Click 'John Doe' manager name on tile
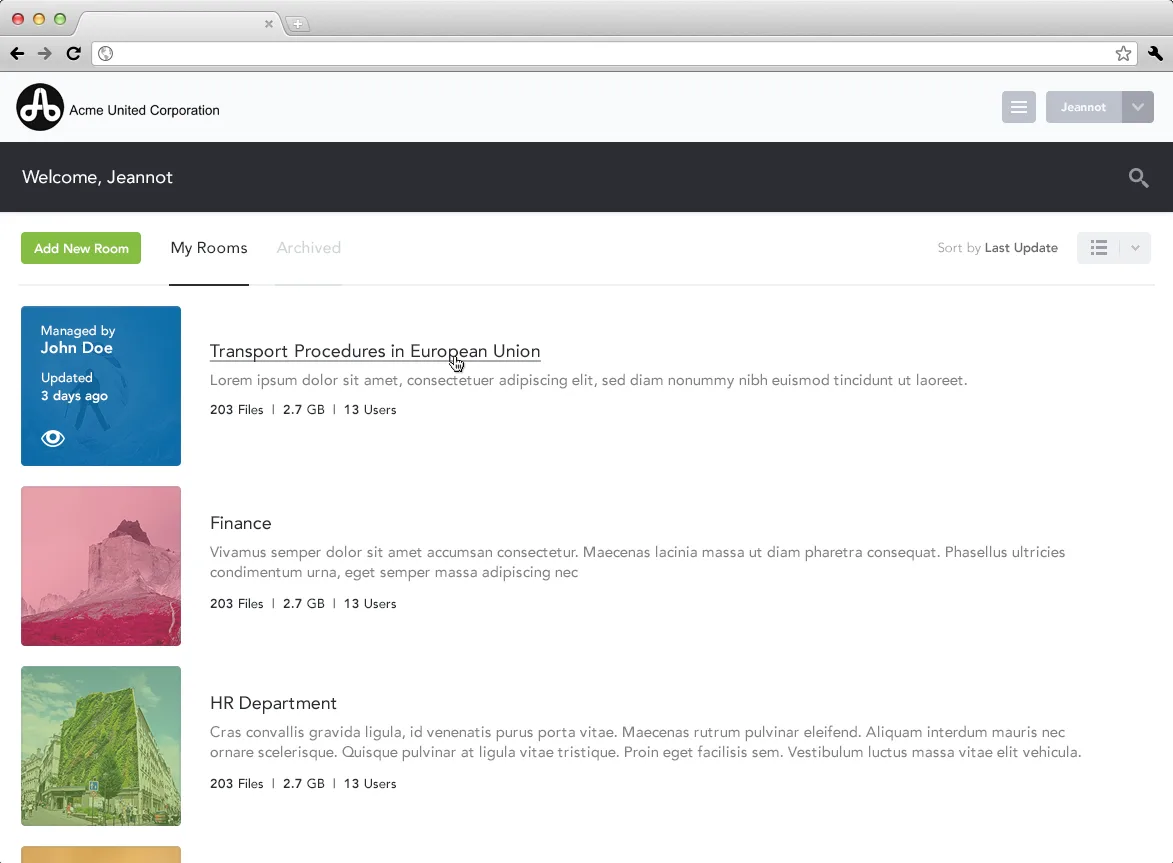 (76, 348)
